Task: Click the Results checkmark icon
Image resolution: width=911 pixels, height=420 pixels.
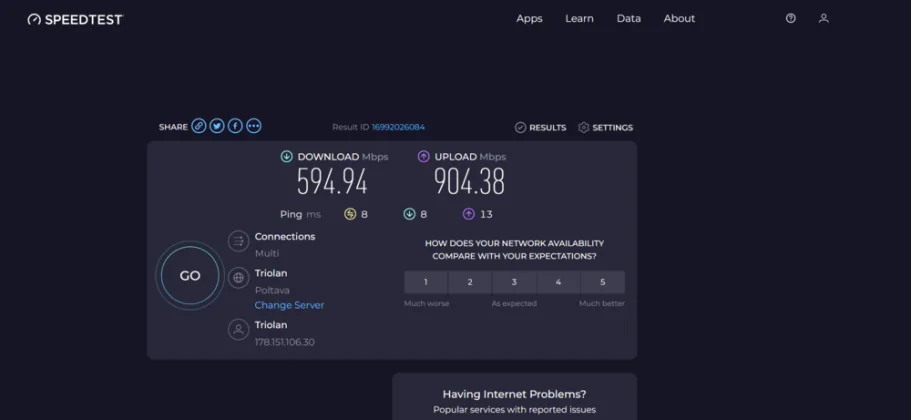Action: pyautogui.click(x=521, y=128)
